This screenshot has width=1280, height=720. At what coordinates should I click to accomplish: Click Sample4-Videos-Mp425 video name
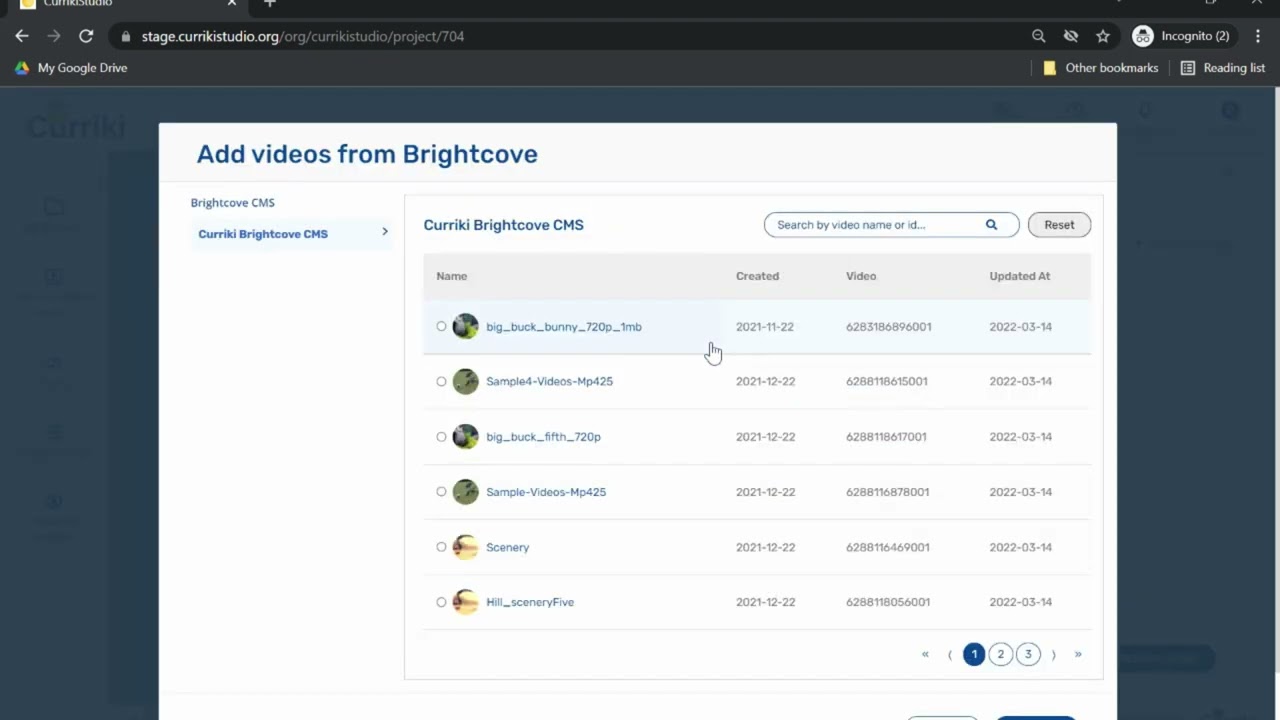point(549,382)
